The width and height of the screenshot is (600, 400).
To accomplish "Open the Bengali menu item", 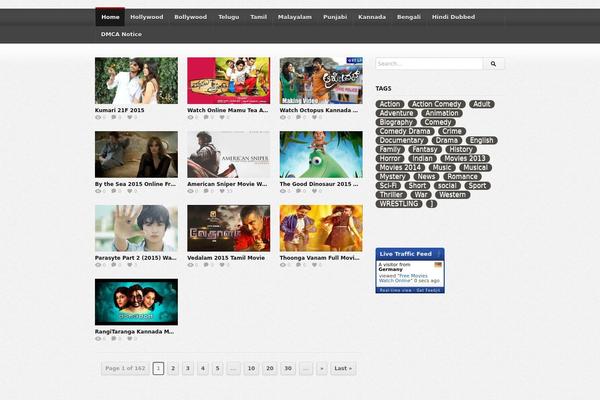I will (x=409, y=17).
